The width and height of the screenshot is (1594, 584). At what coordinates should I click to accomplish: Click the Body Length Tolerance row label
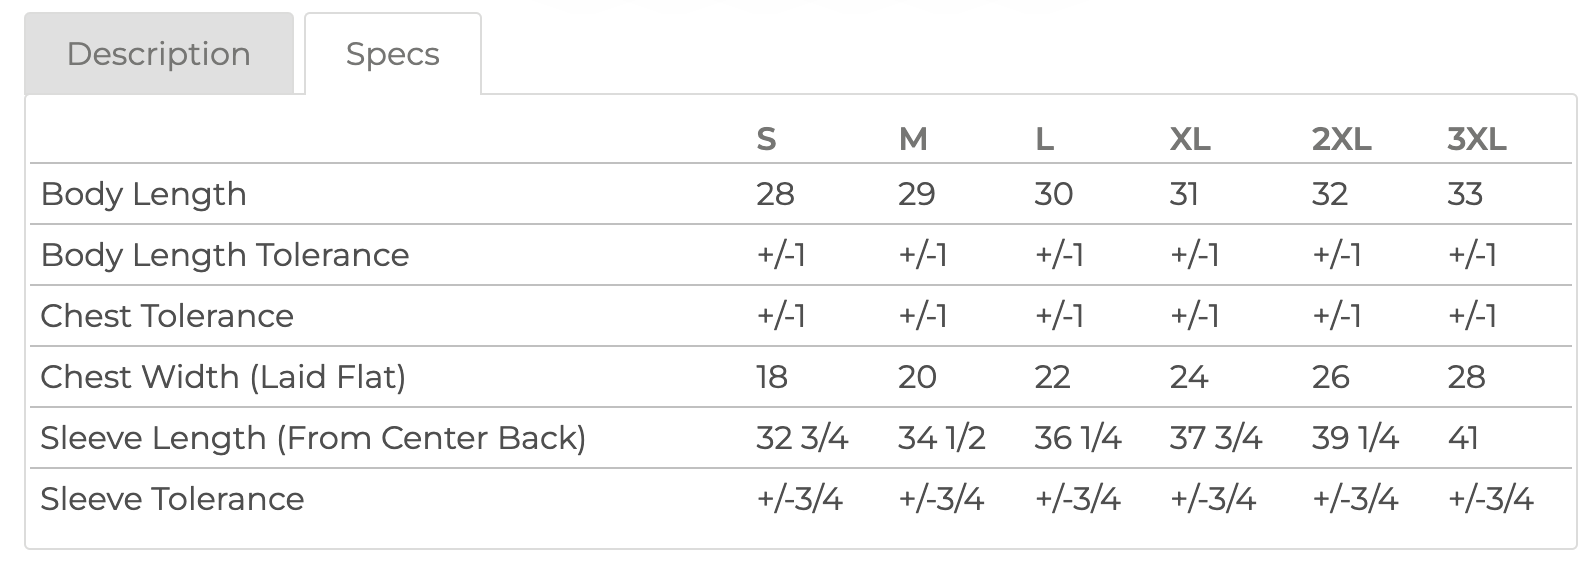(225, 255)
